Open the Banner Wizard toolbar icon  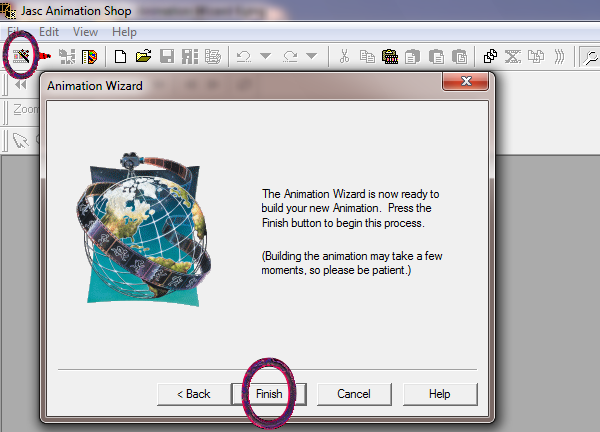point(67,57)
